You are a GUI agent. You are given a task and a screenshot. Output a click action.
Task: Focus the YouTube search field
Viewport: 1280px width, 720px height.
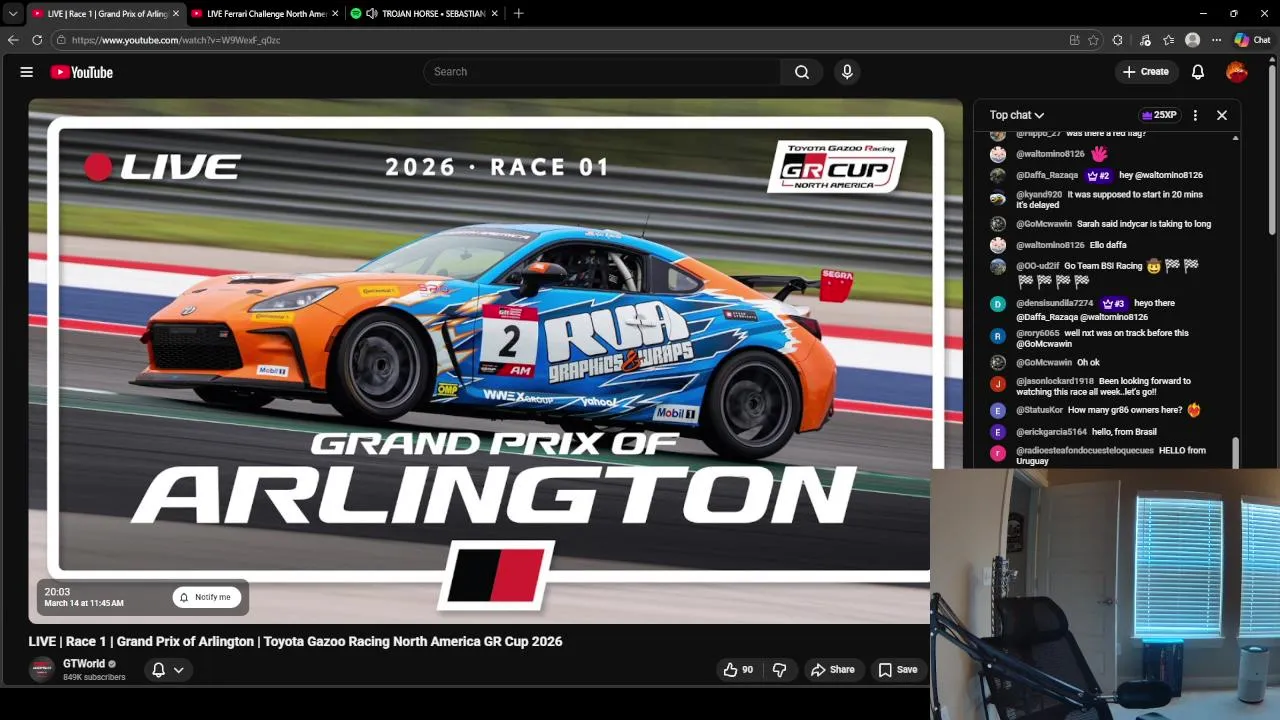point(603,72)
